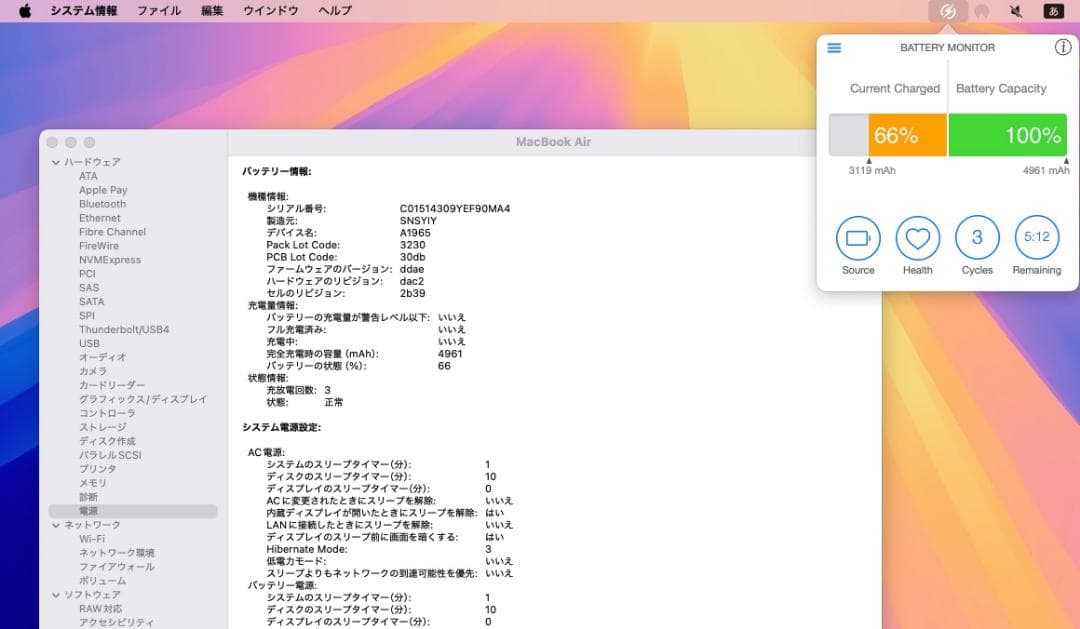The image size is (1080, 629).
Task: Collapse the ネットワーク section
Action: [57, 524]
